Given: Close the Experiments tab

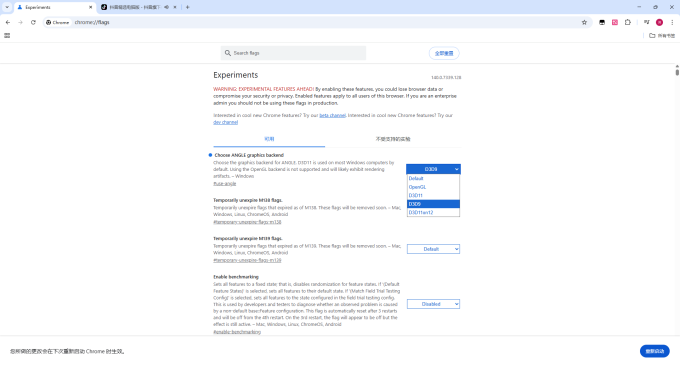Looking at the screenshot, I should [90, 7].
